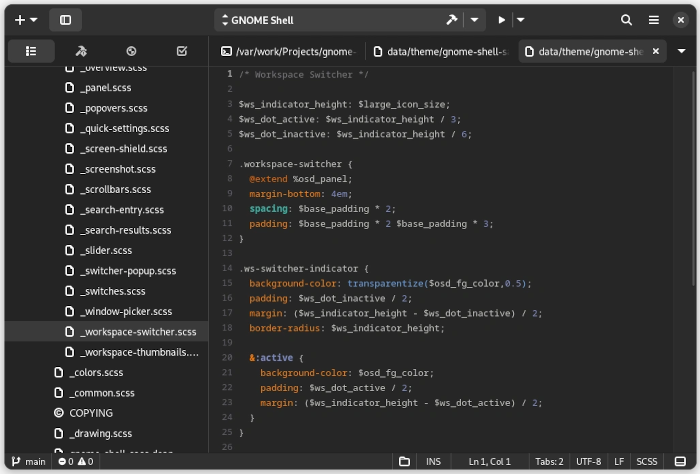This screenshot has width=700, height=474.
Task: Open _panel.scss in the file tree
Action: [105, 88]
